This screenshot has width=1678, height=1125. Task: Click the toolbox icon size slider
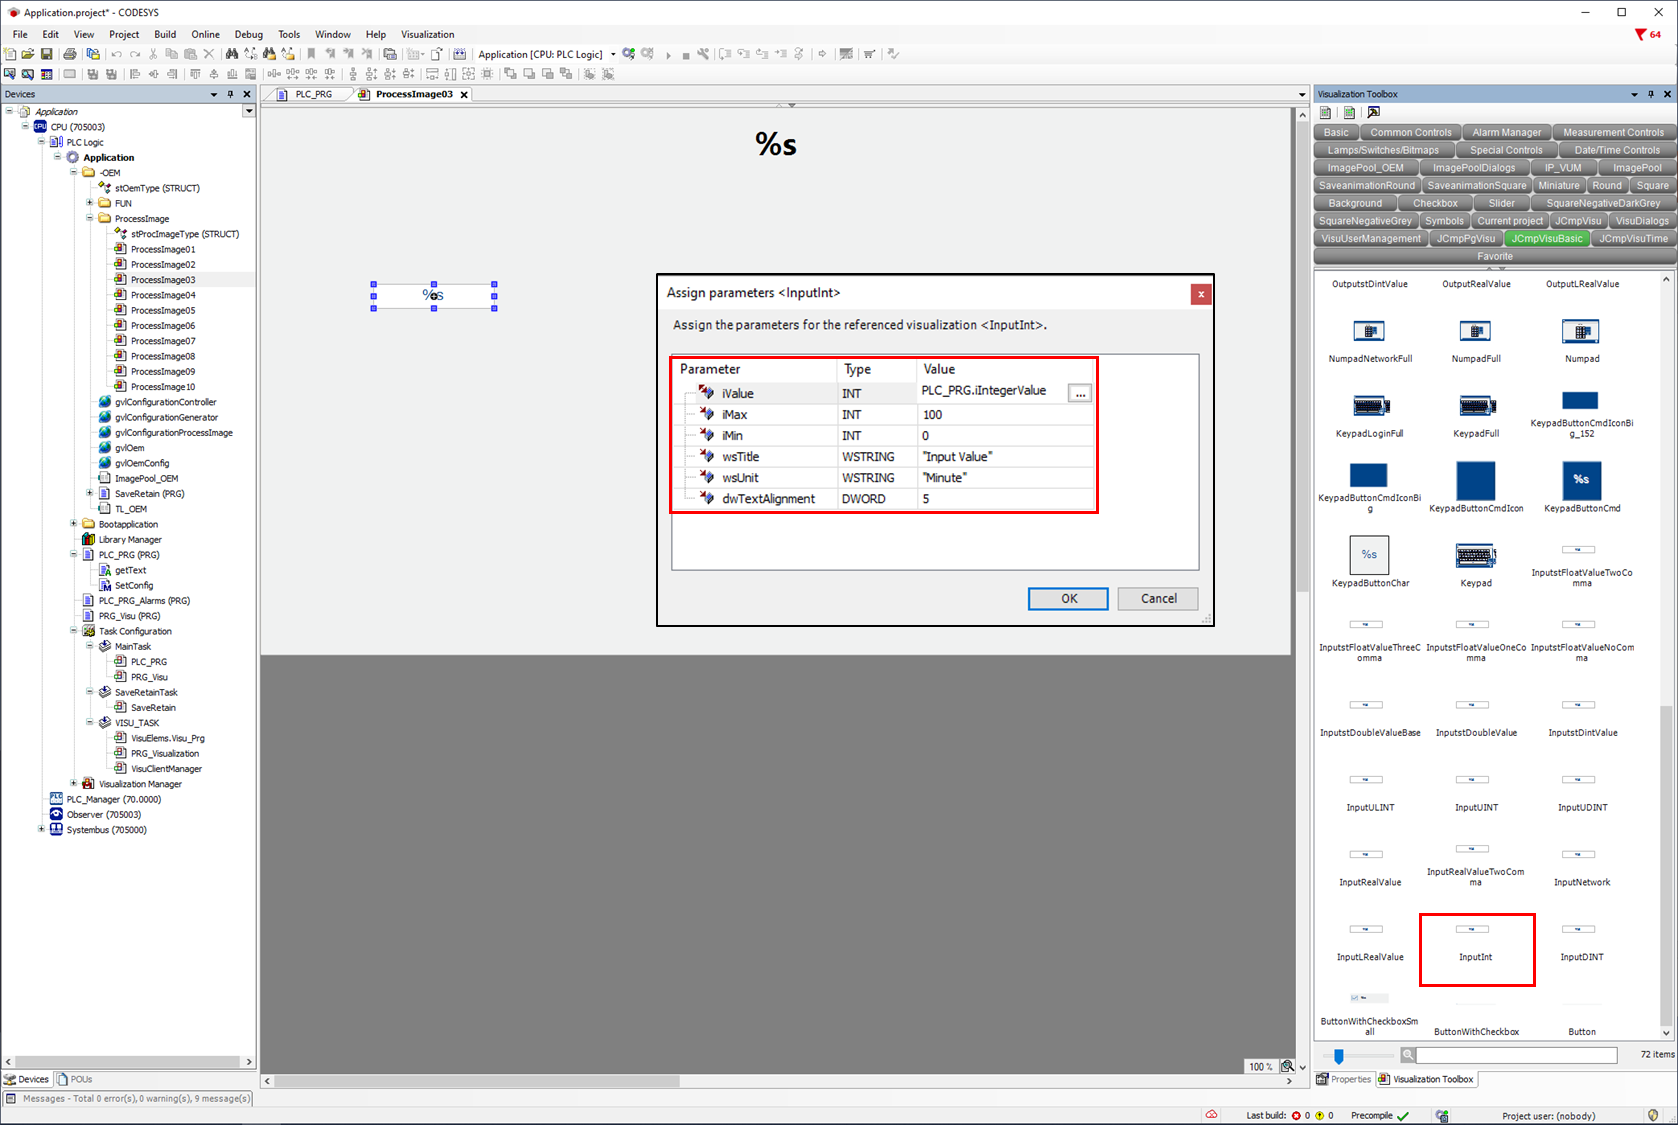1338,1056
